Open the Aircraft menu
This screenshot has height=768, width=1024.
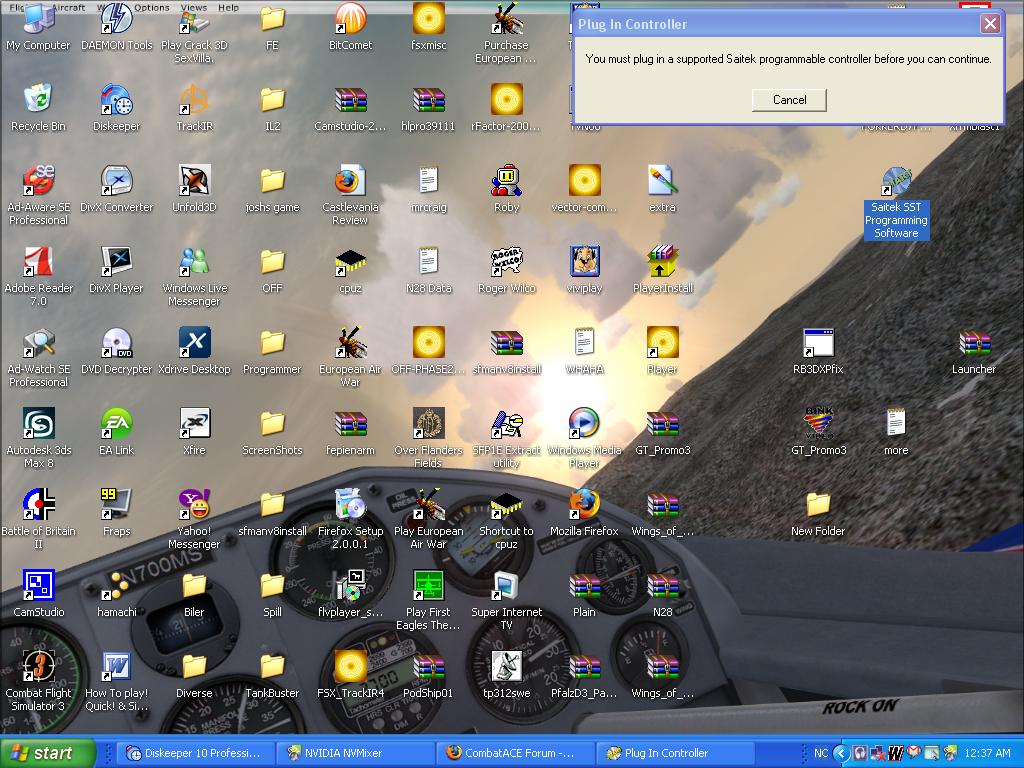(x=69, y=7)
